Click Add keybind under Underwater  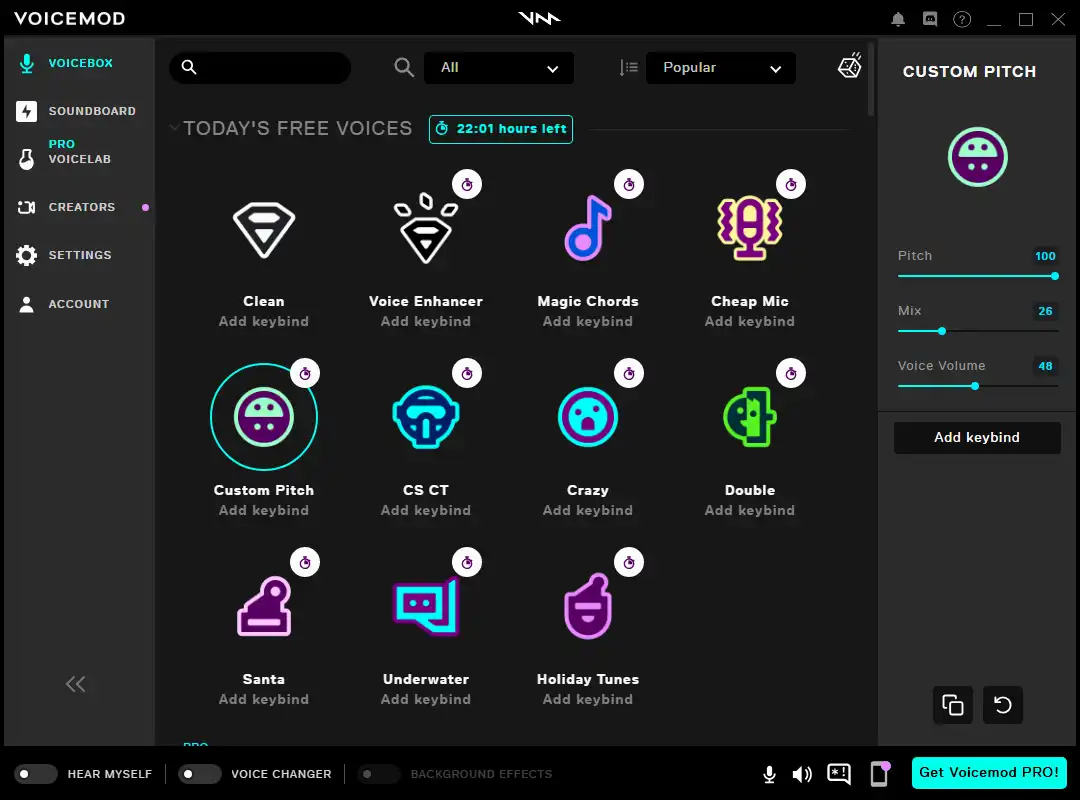tap(426, 699)
